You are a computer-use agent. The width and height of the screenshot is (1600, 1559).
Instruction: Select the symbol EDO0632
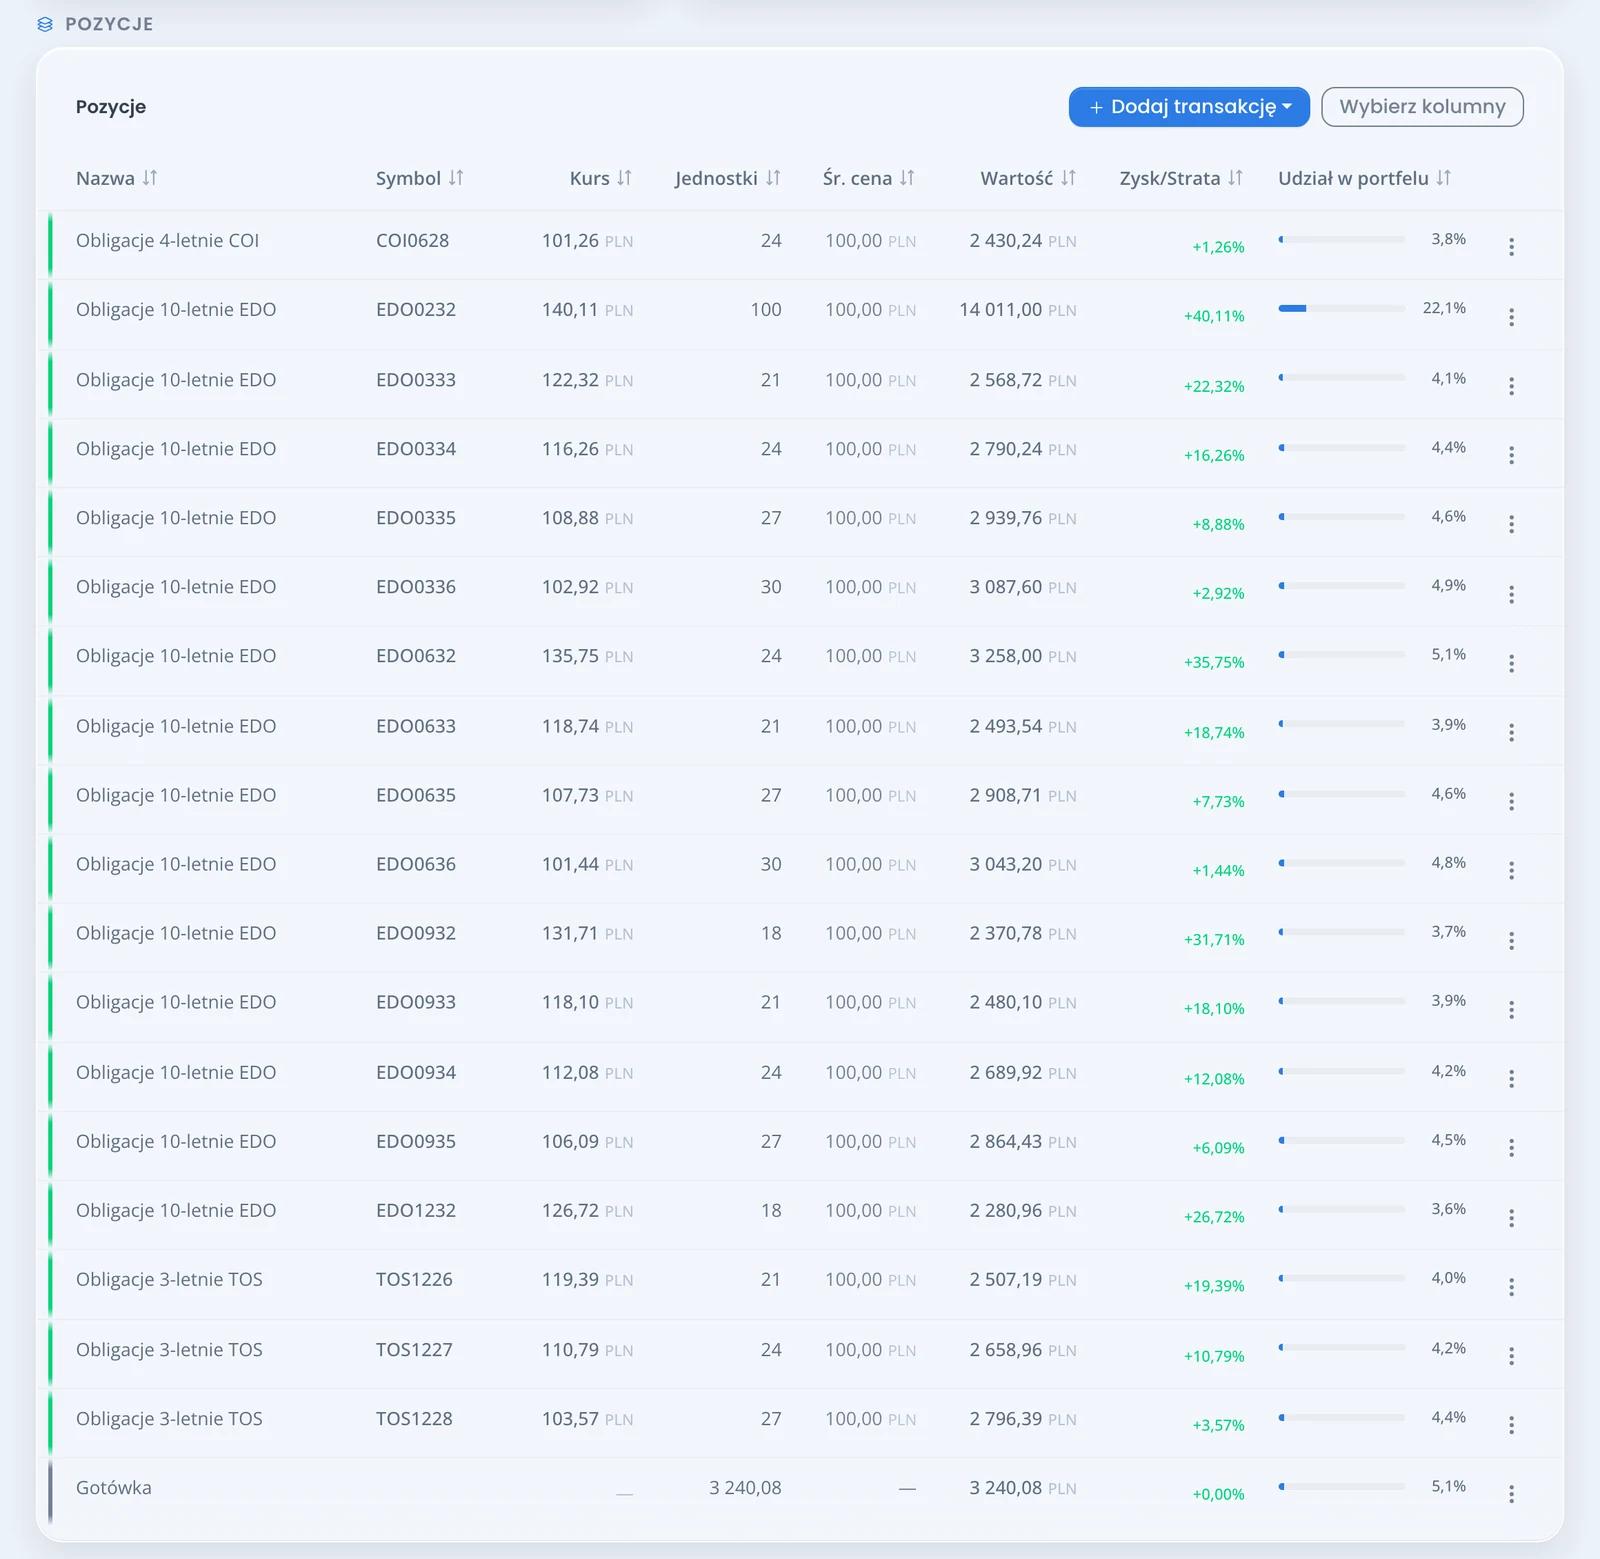coord(416,656)
